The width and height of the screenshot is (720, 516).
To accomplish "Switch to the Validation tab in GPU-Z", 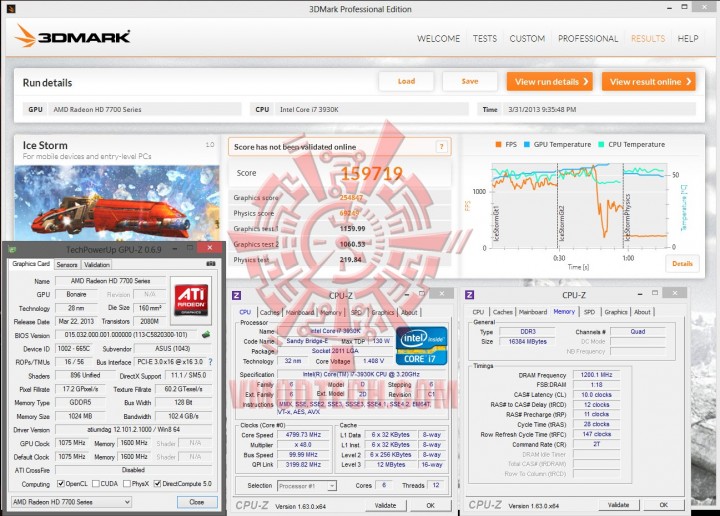I will (x=97, y=264).
